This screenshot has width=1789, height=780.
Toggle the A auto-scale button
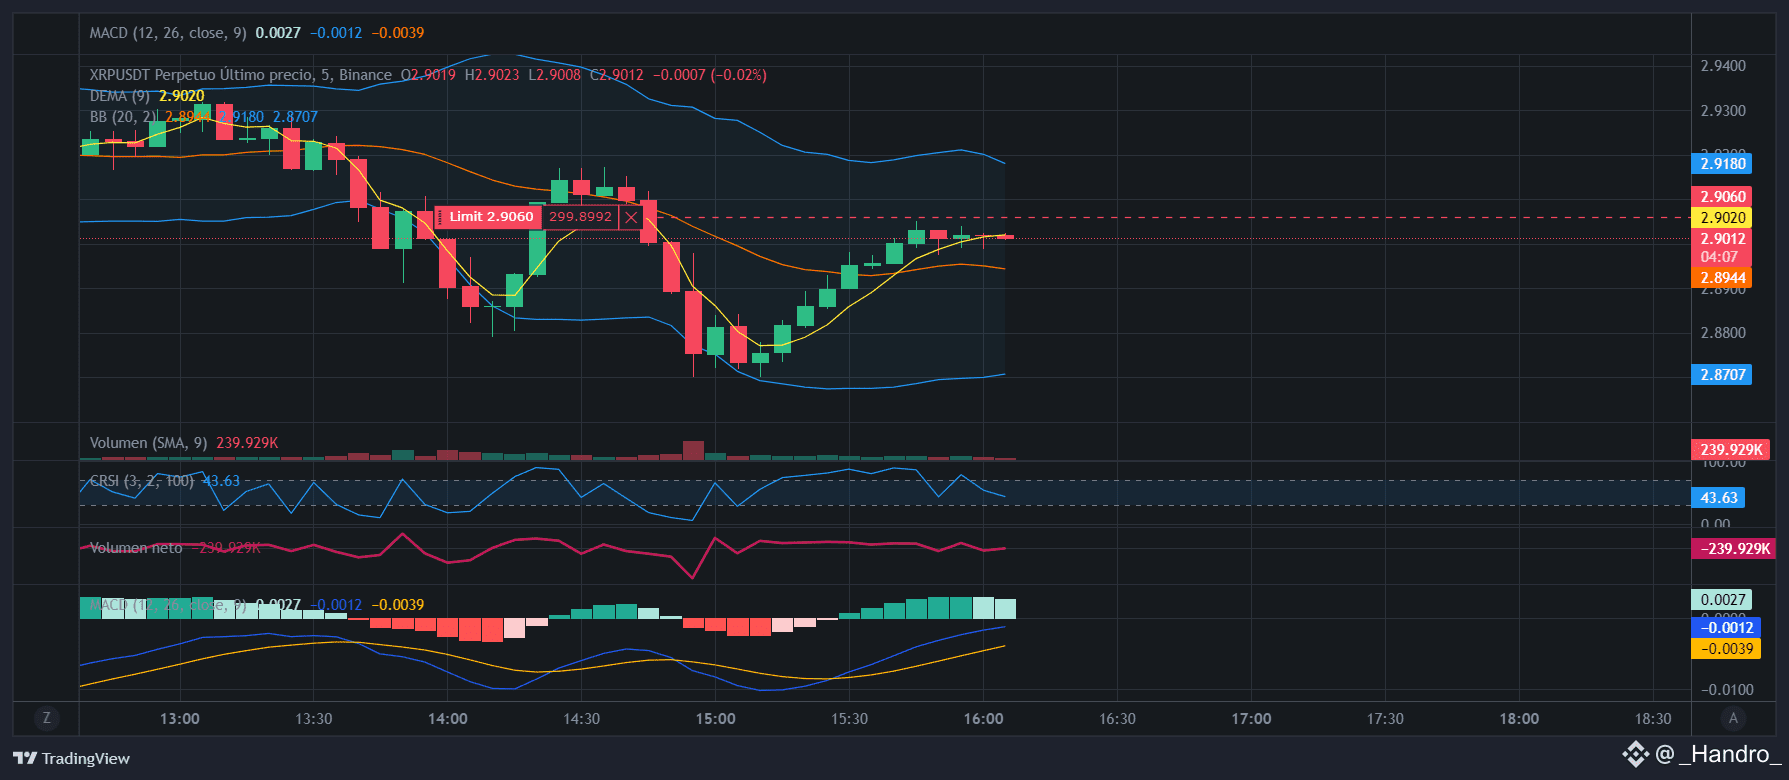(1733, 718)
